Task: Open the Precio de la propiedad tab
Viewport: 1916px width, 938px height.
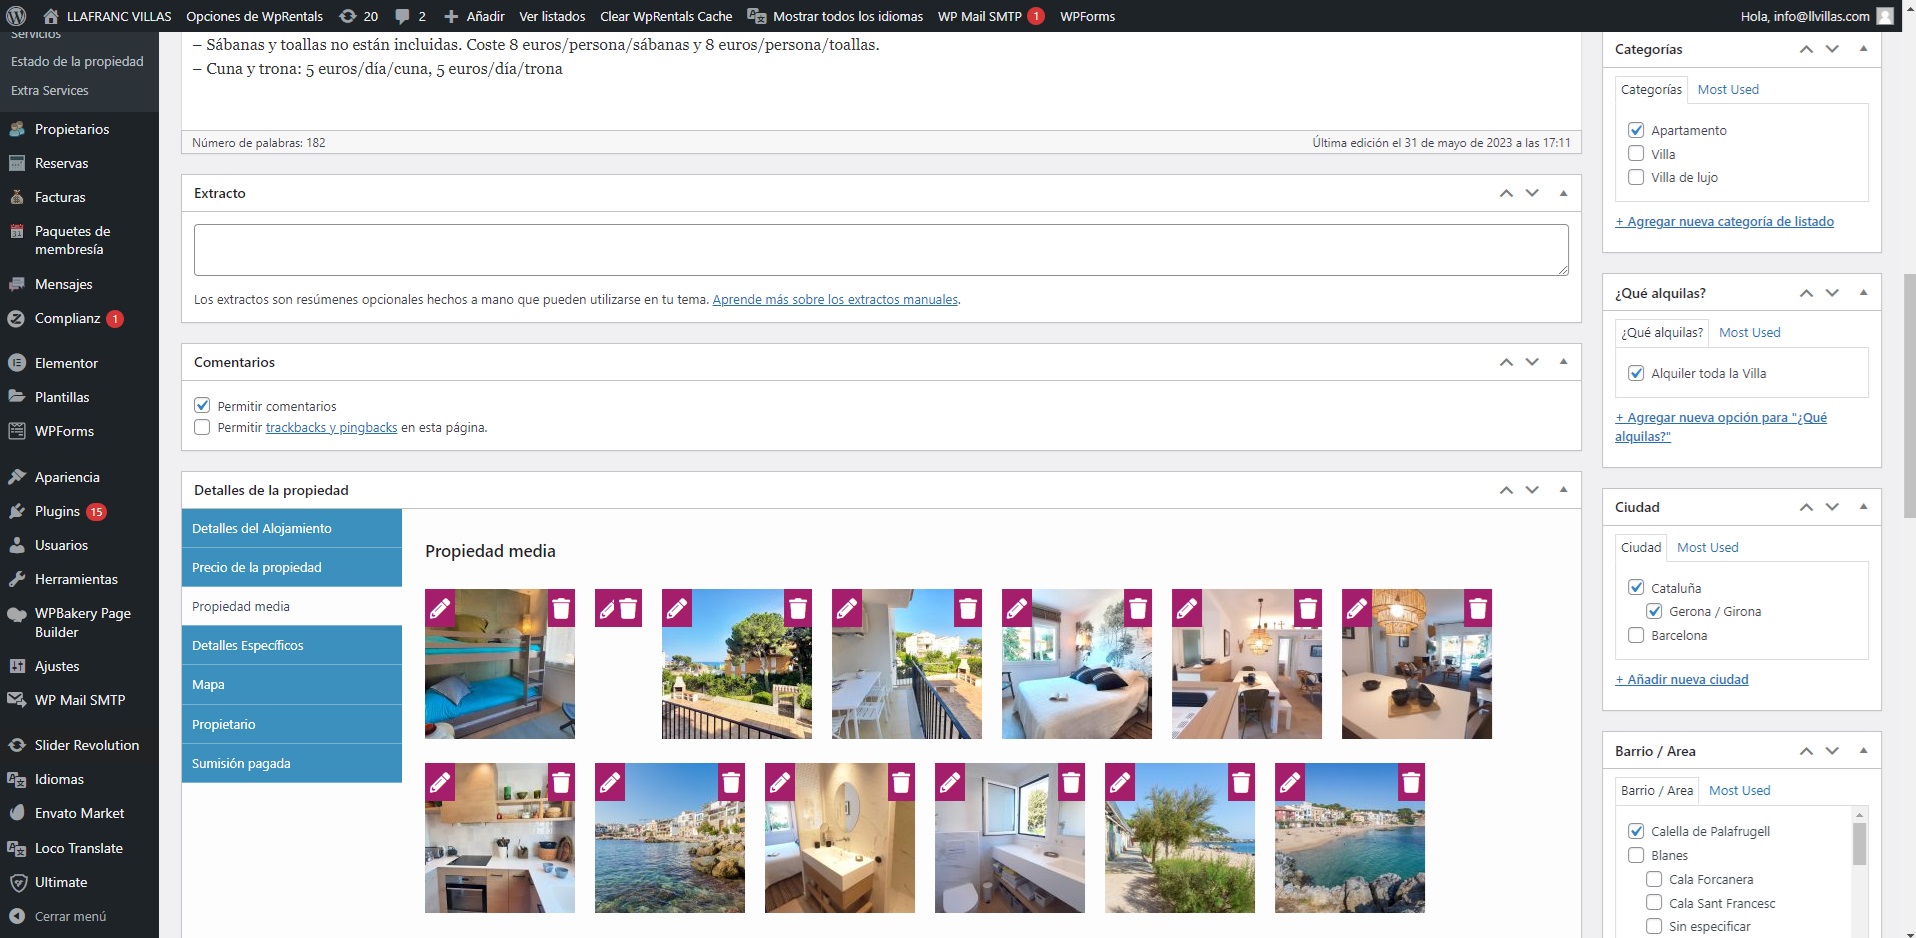Action: coord(292,567)
